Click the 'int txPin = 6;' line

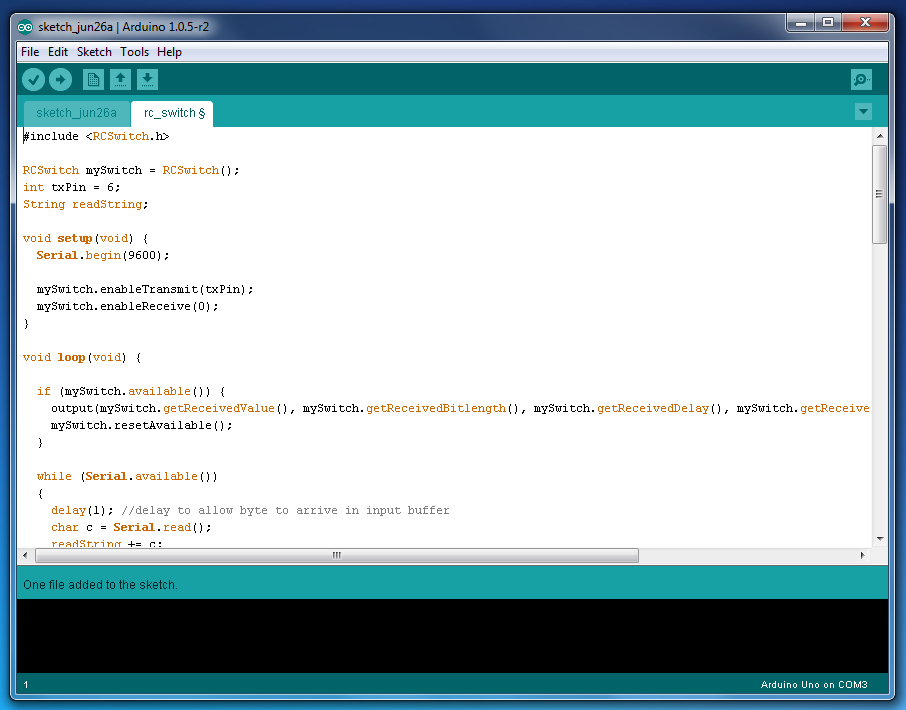pos(72,188)
